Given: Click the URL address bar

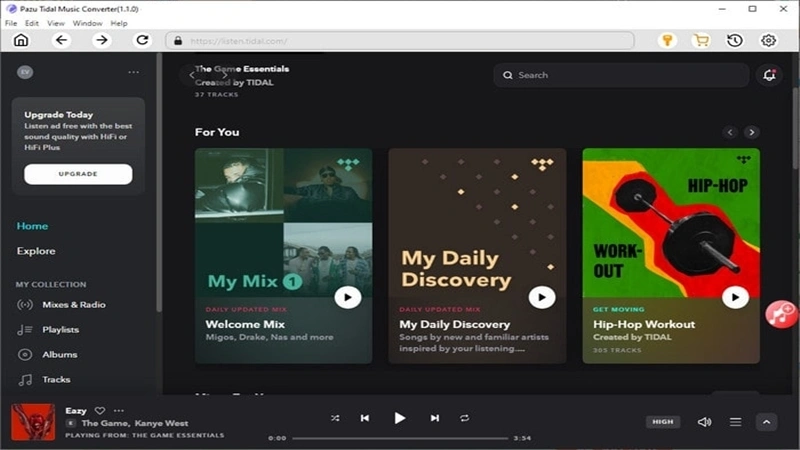Looking at the screenshot, I should click(399, 41).
